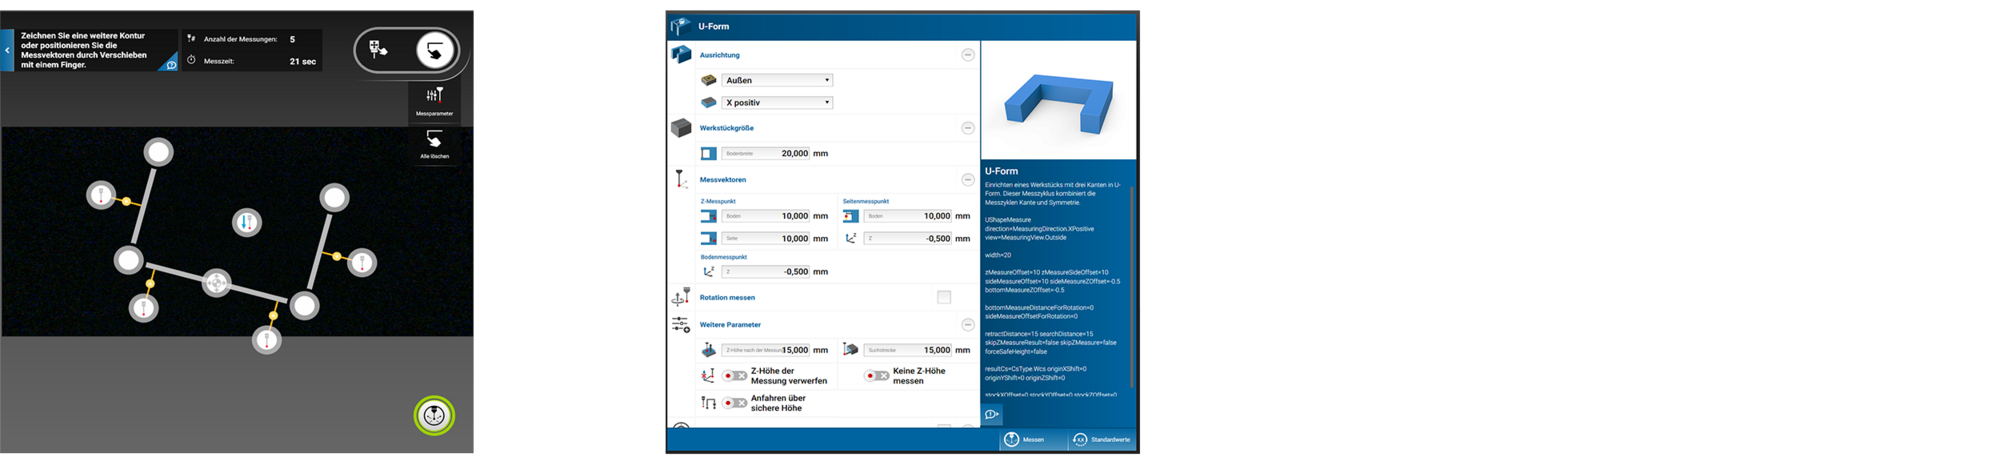Select the probe positioning mode icon
Viewport: 2000px width, 470px height.
click(379, 49)
